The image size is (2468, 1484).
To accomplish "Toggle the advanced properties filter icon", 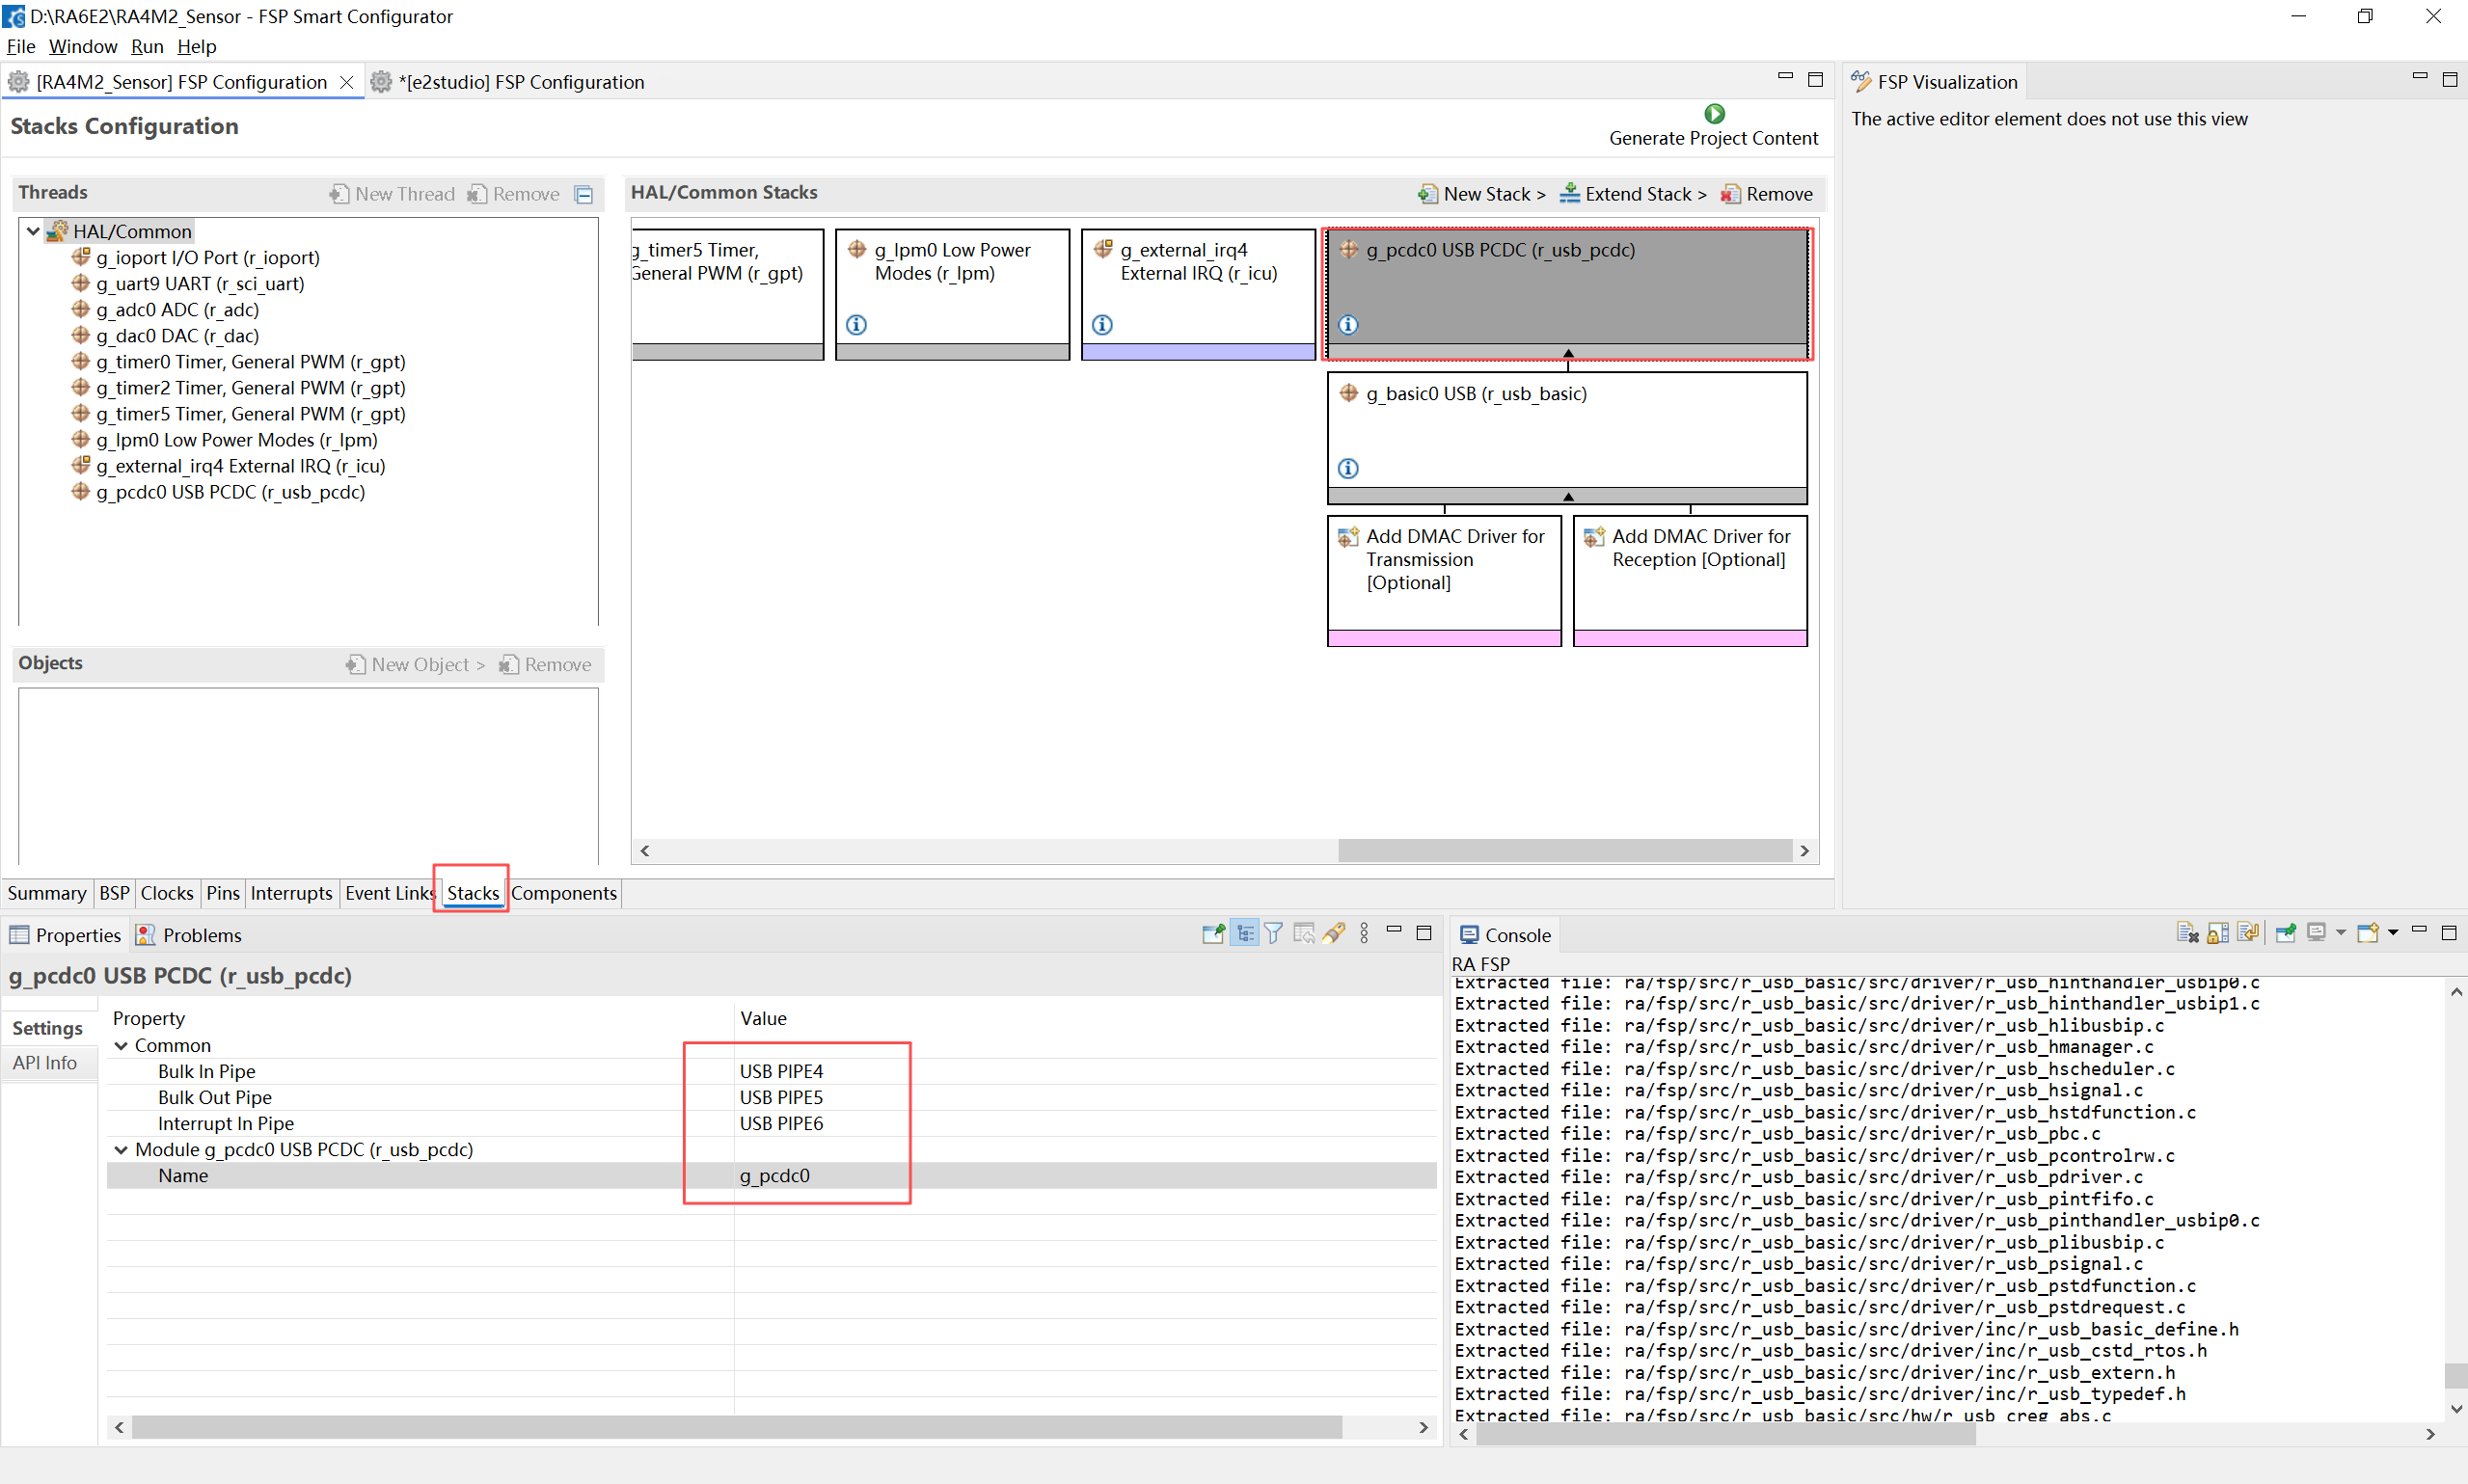I will click(x=1273, y=934).
